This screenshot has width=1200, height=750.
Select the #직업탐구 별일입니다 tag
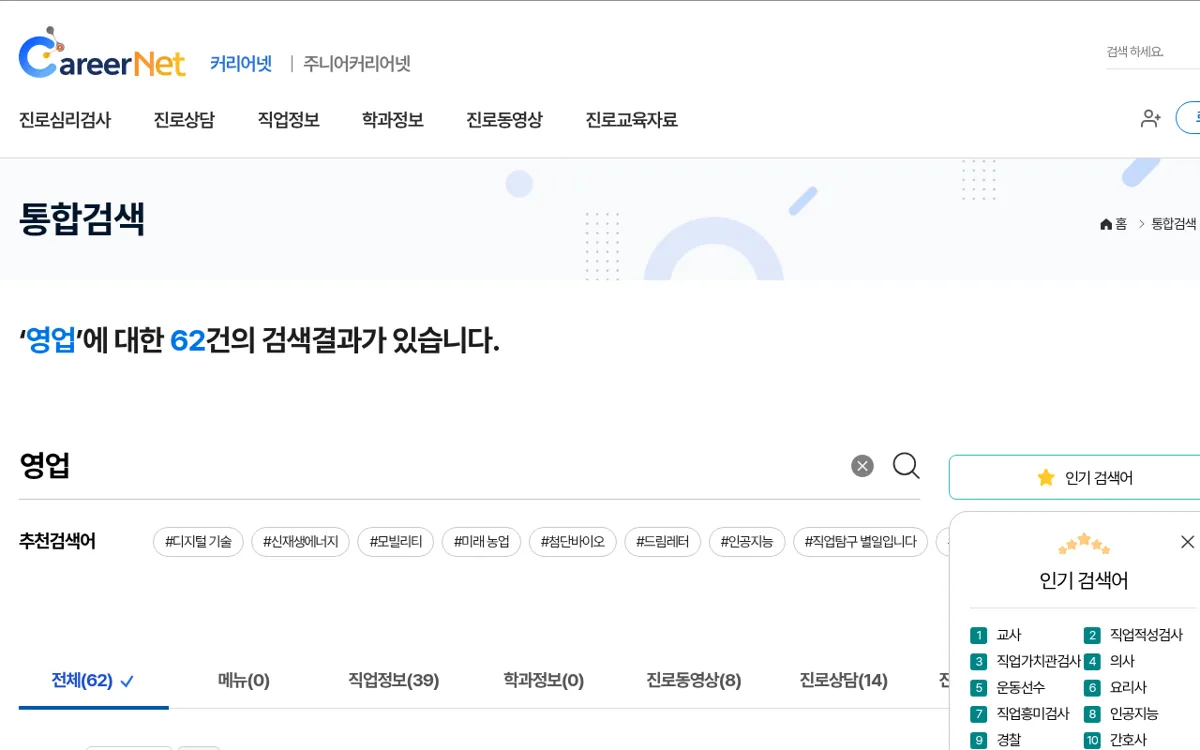(x=860, y=542)
